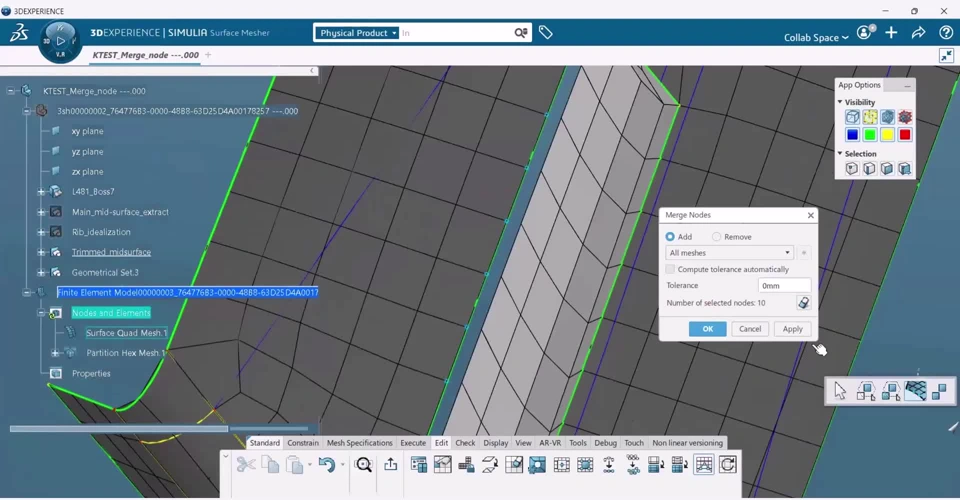Open the Physical Product search filter dropdown
This screenshot has width=960, height=500.
[358, 33]
